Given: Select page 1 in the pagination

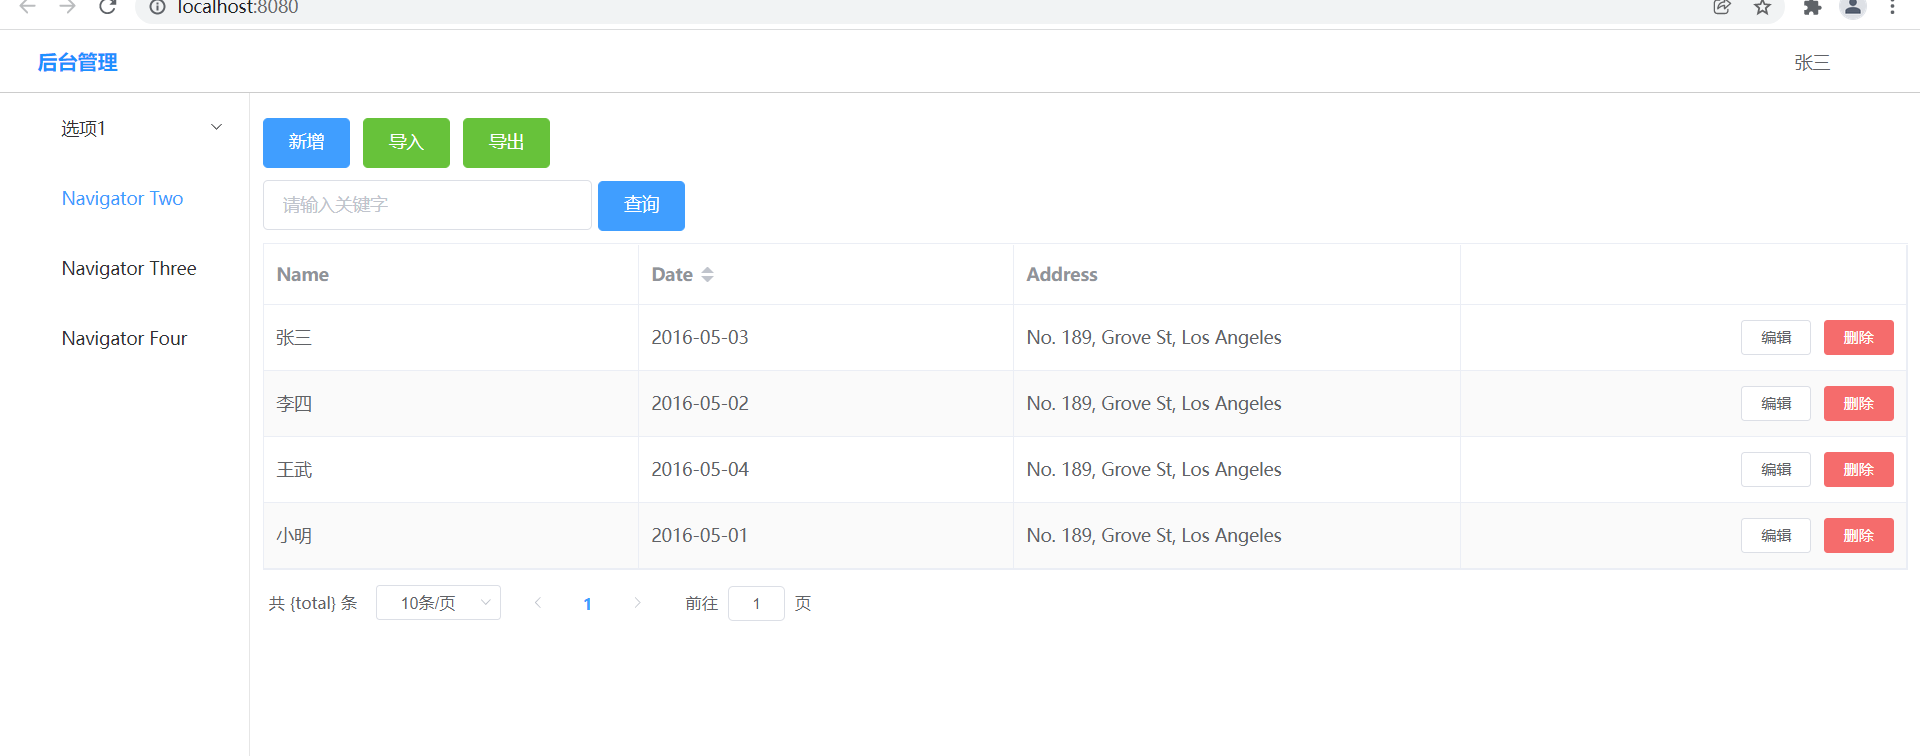Looking at the screenshot, I should [x=587, y=604].
